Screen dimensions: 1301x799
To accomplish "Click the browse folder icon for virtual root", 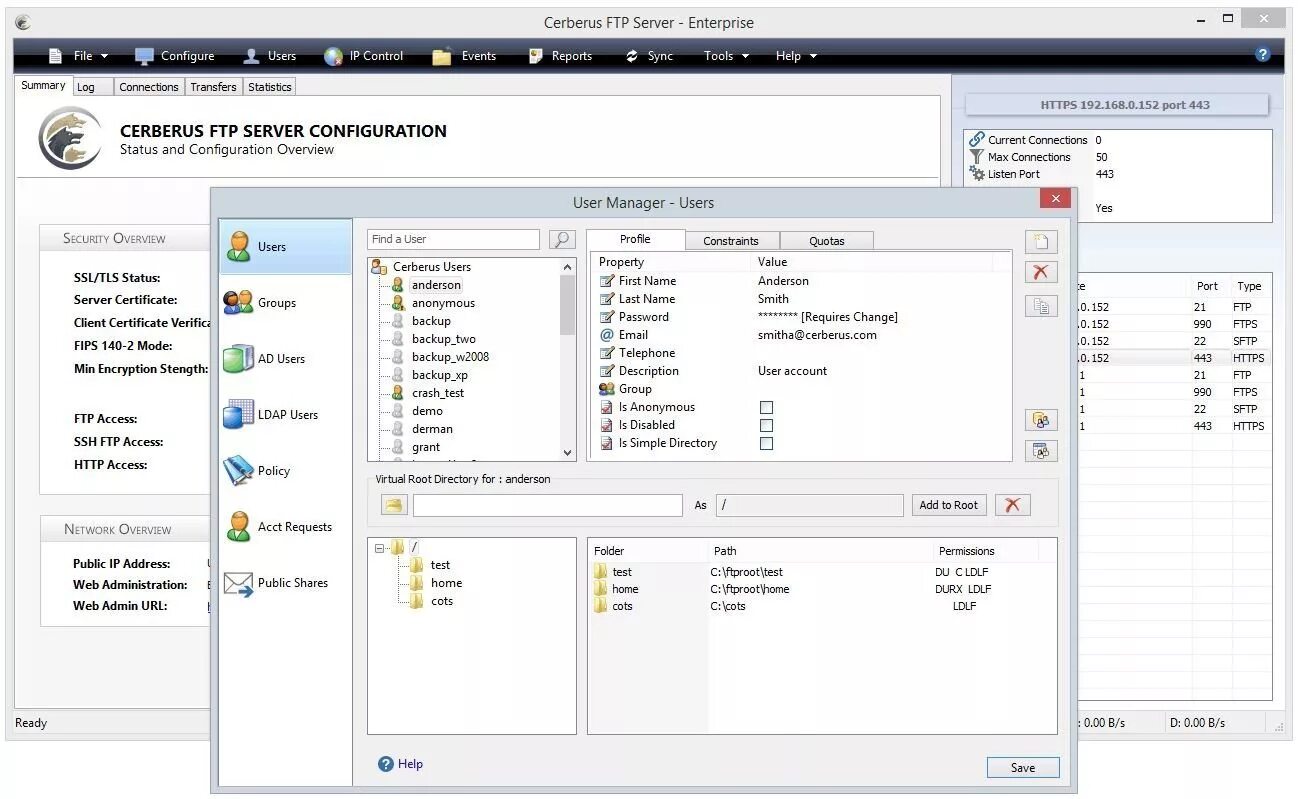I will [394, 505].
